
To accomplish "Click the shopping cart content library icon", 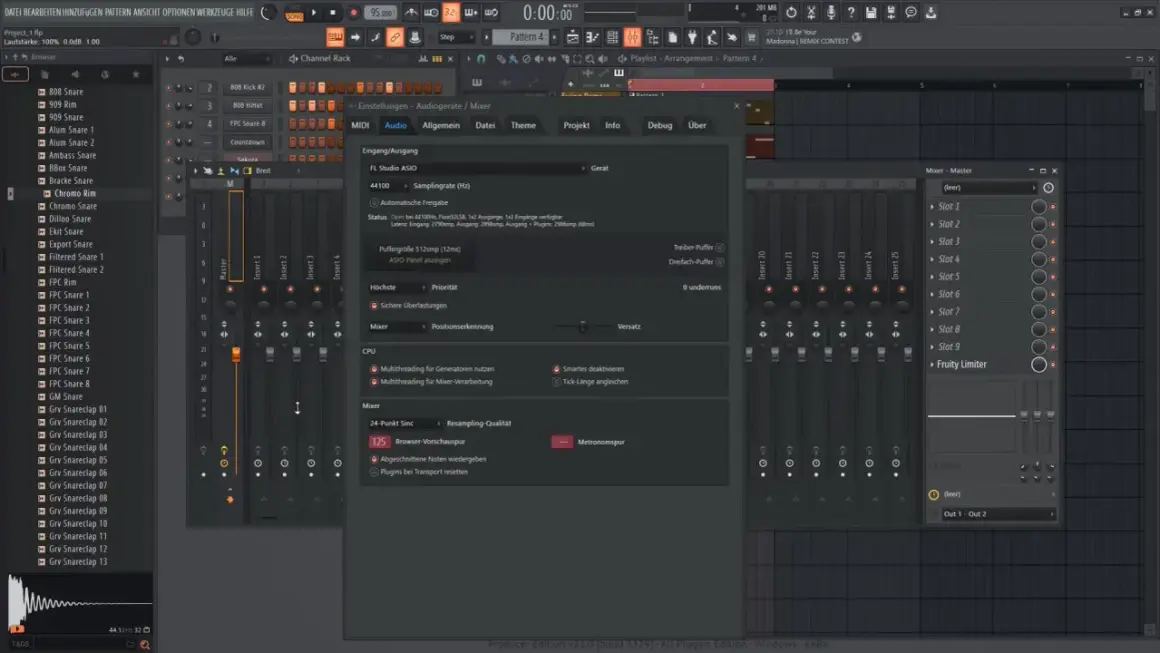I will [x=752, y=37].
